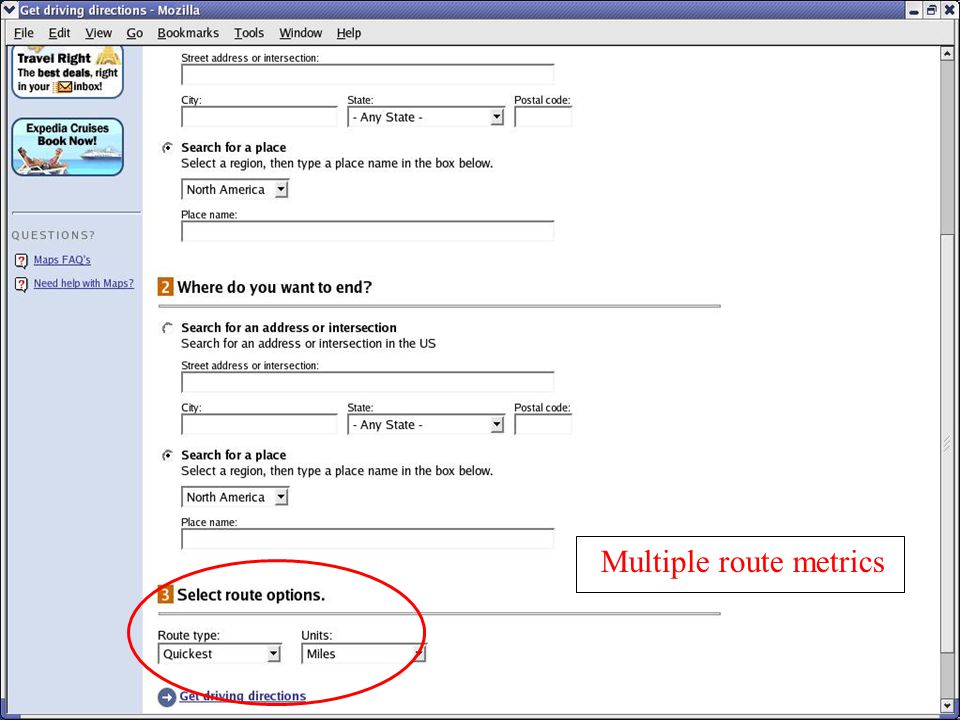This screenshot has width=960, height=720.
Task: Open the Bookmarks menu
Action: pyautogui.click(x=188, y=33)
